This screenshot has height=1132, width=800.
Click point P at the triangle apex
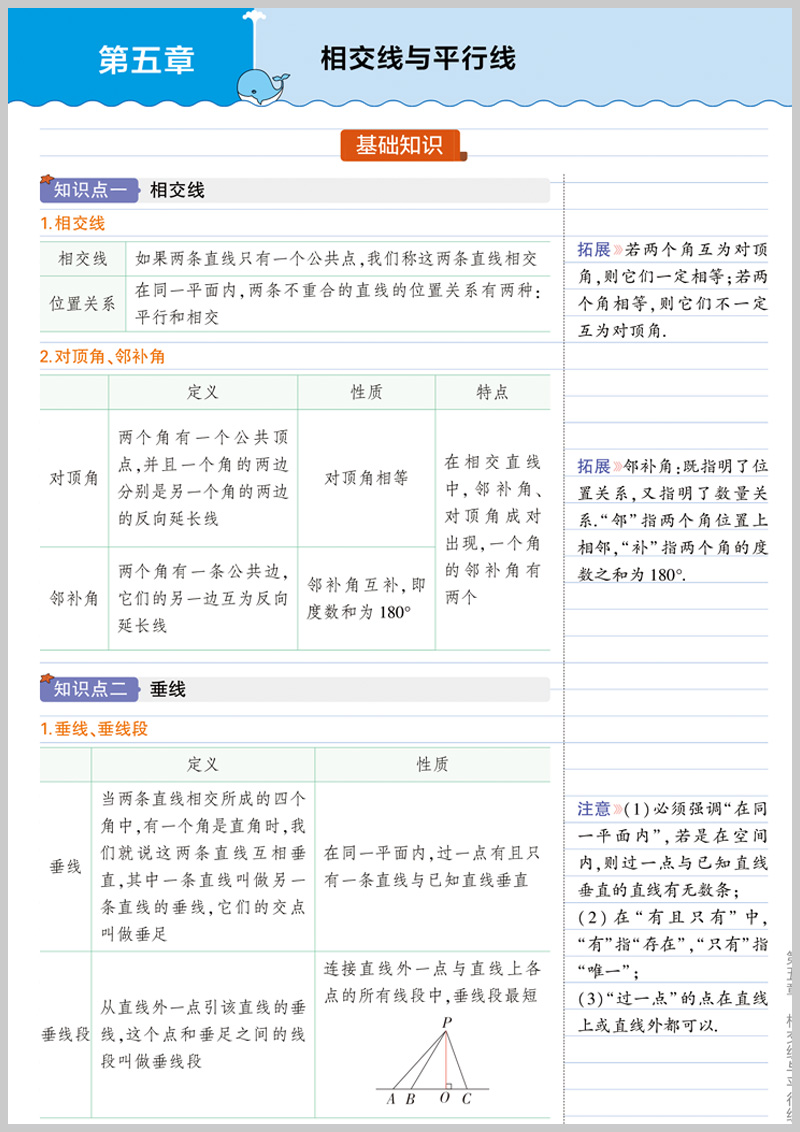(445, 1021)
